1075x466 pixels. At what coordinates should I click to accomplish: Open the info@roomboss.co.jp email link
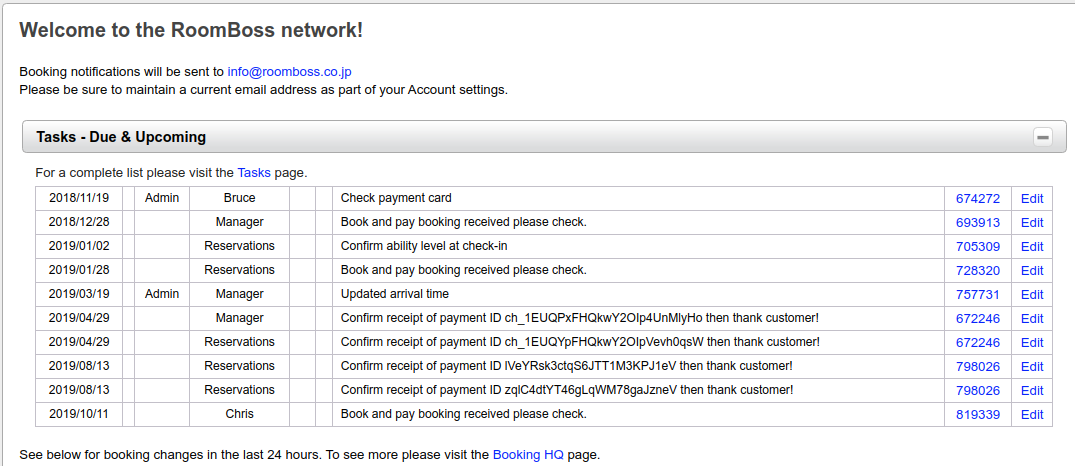289,71
